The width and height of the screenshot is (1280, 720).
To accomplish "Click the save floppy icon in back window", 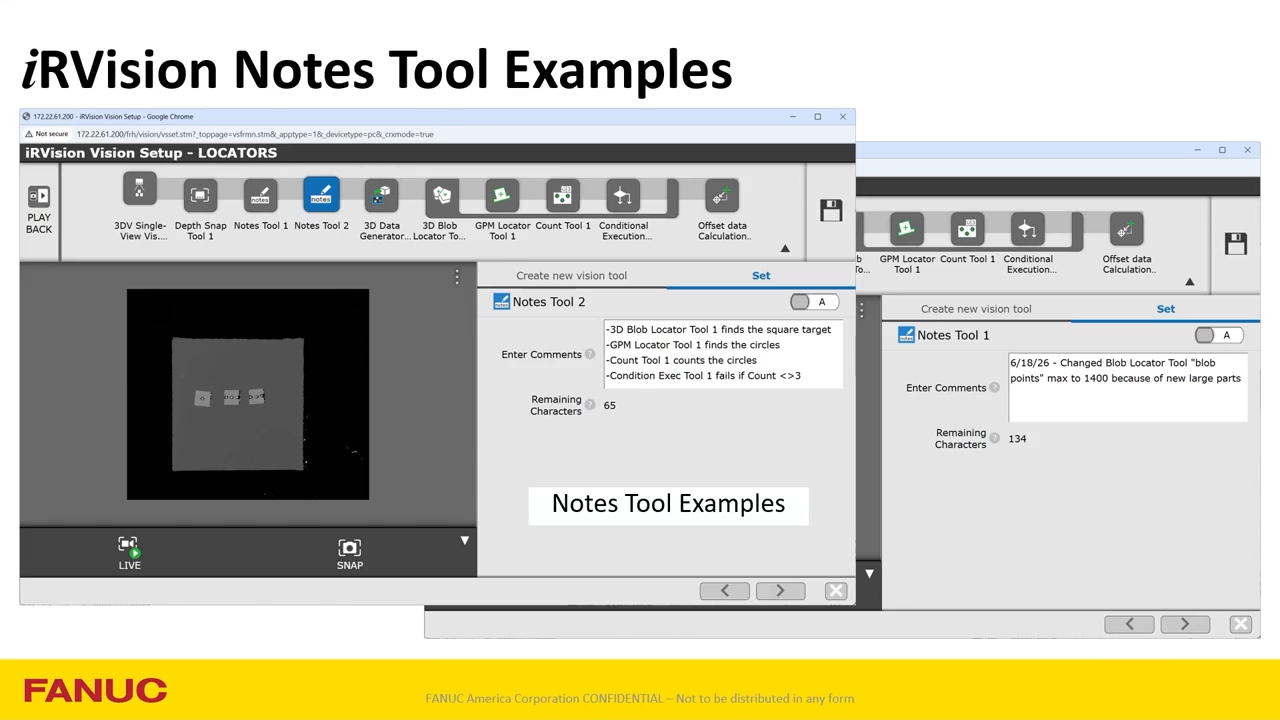I will [x=1235, y=243].
